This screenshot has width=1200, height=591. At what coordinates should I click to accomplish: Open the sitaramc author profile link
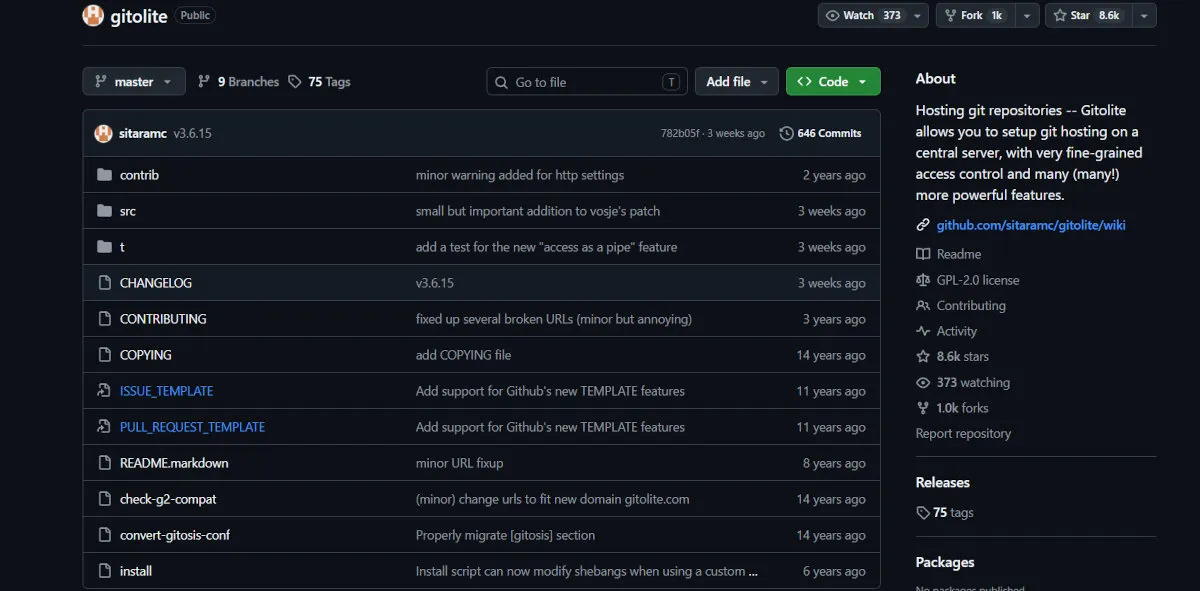[x=143, y=133]
